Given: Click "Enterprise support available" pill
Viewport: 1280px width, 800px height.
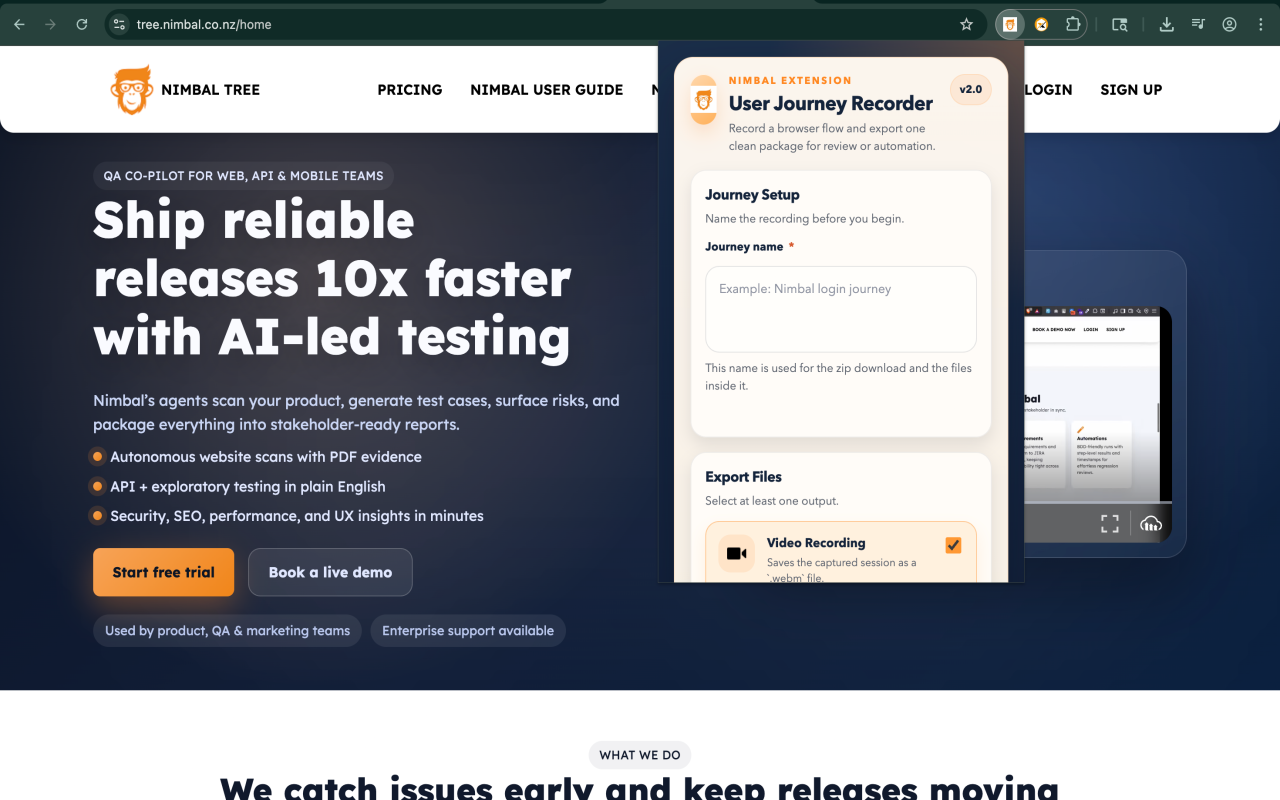Looking at the screenshot, I should point(468,631).
